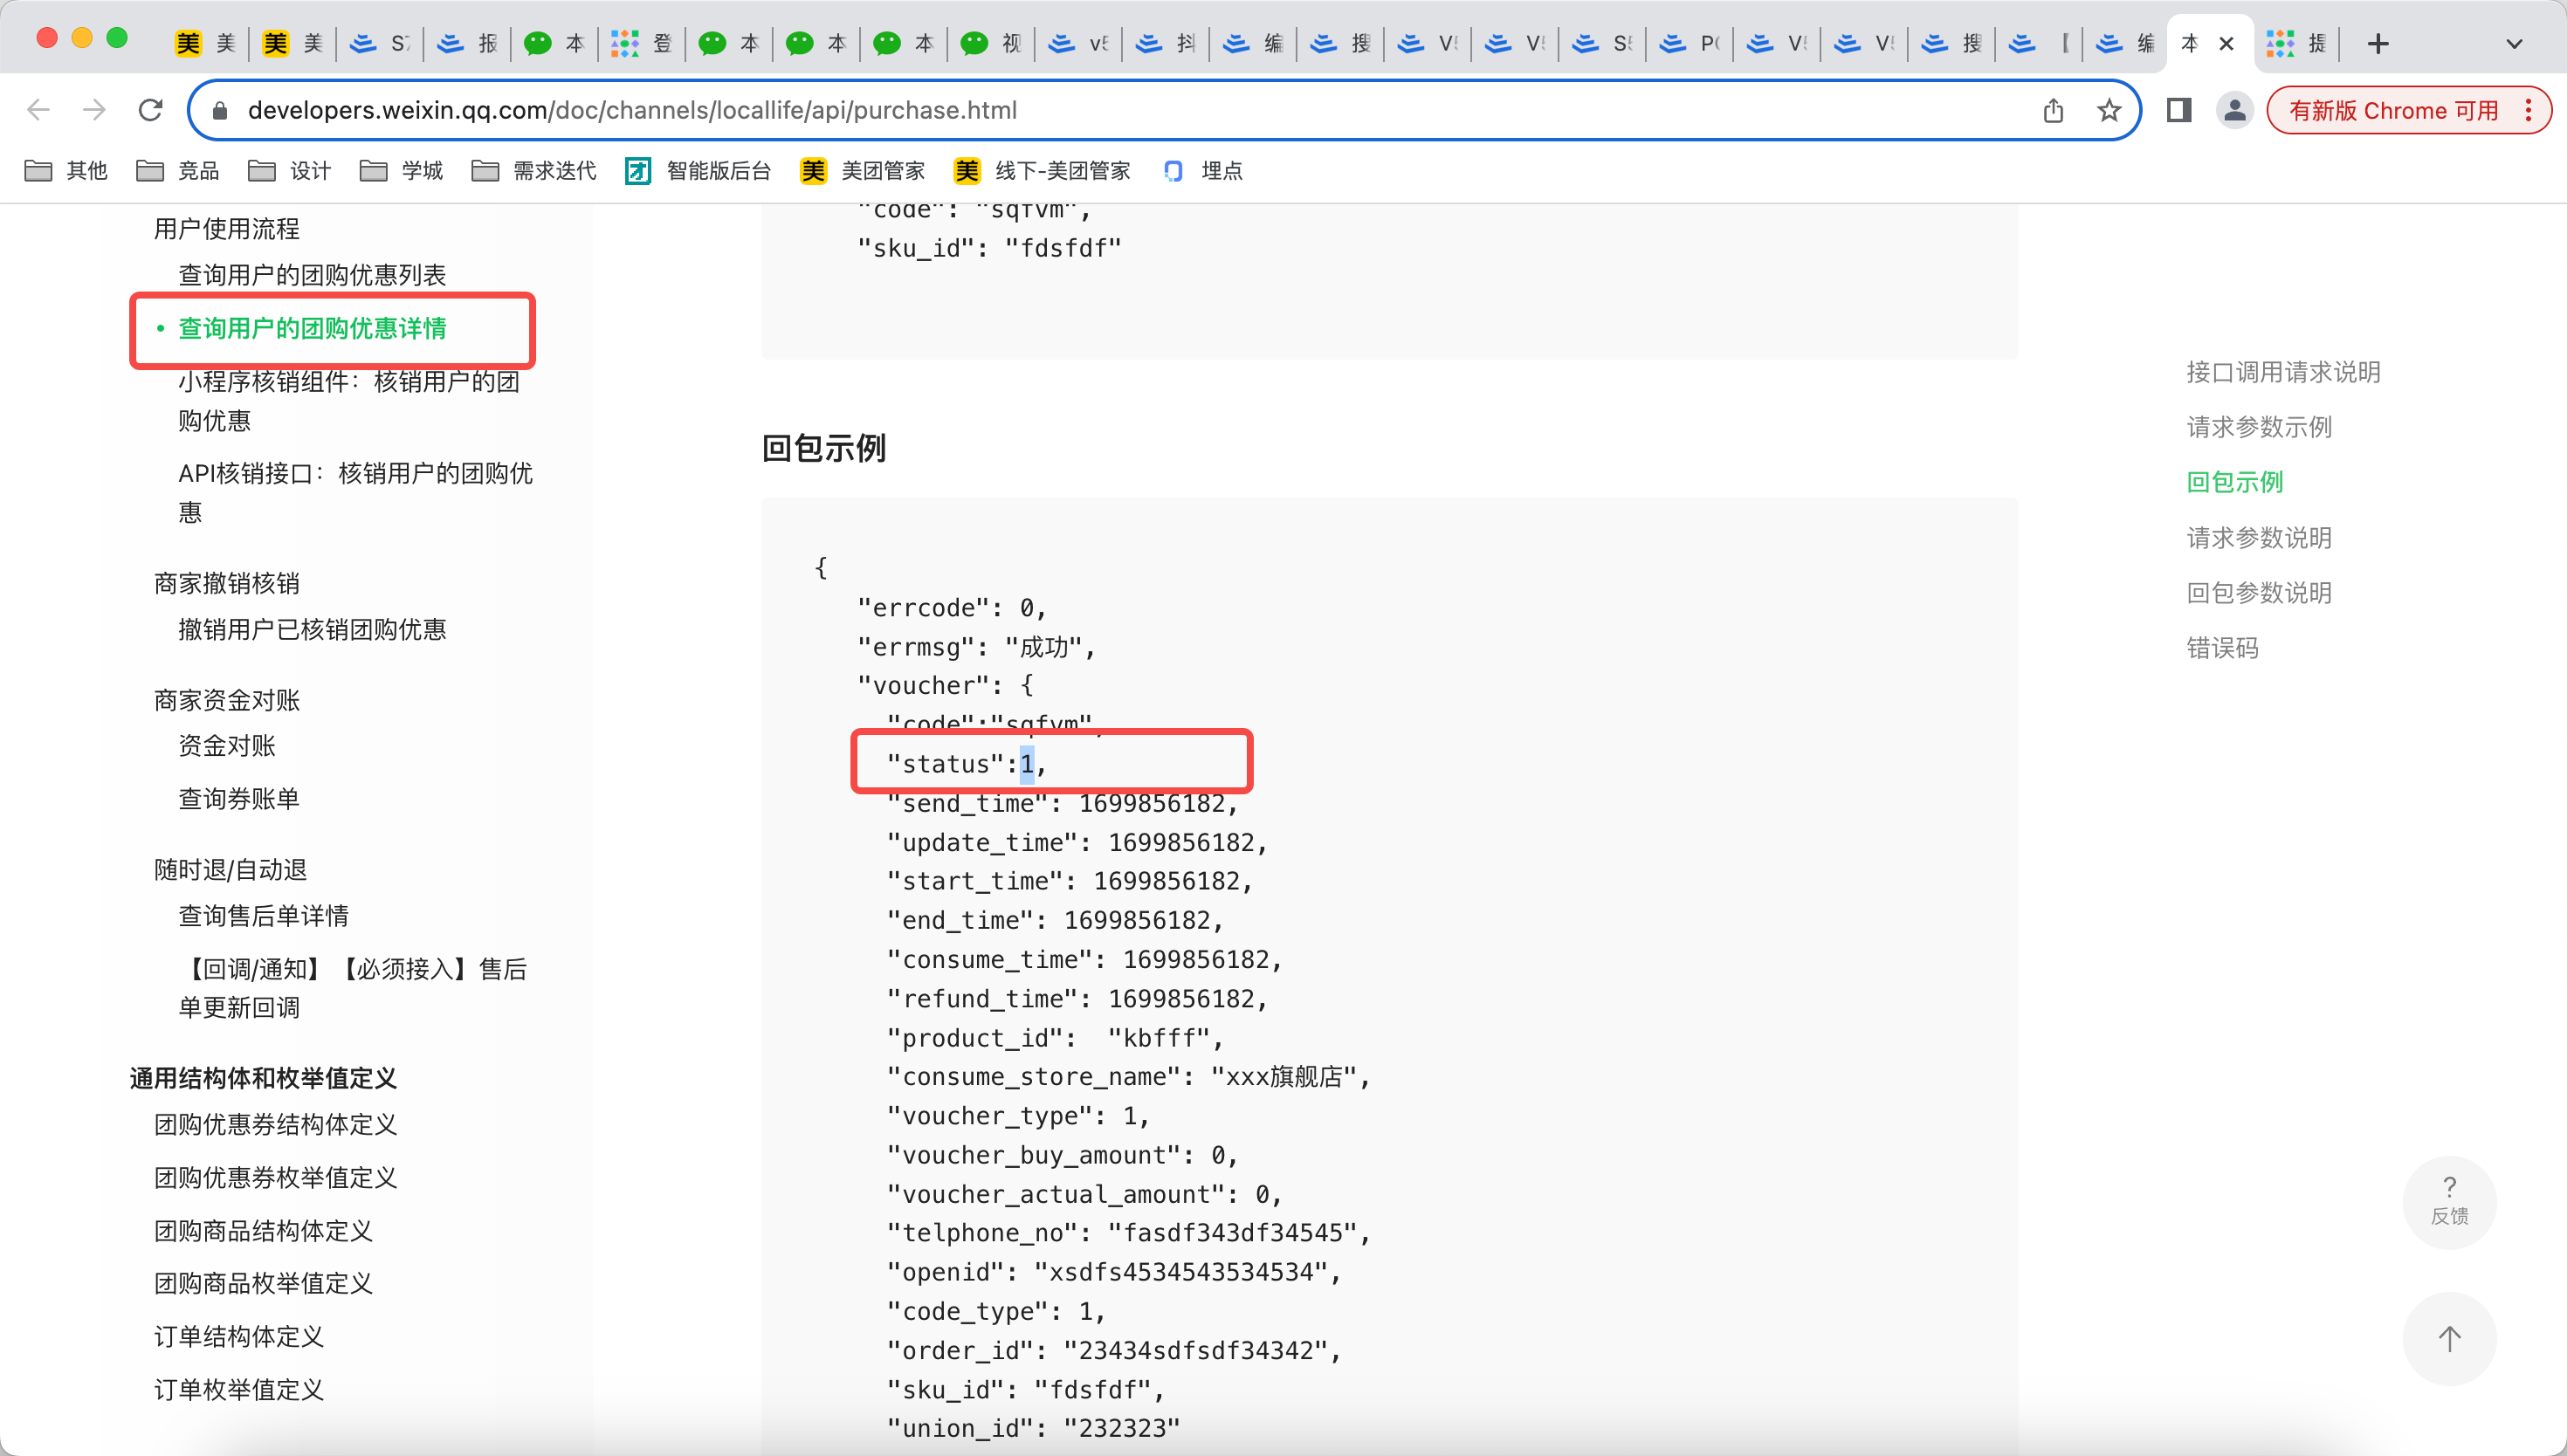Expand the tab search chevron
This screenshot has width=2567, height=1456.
2514,44
